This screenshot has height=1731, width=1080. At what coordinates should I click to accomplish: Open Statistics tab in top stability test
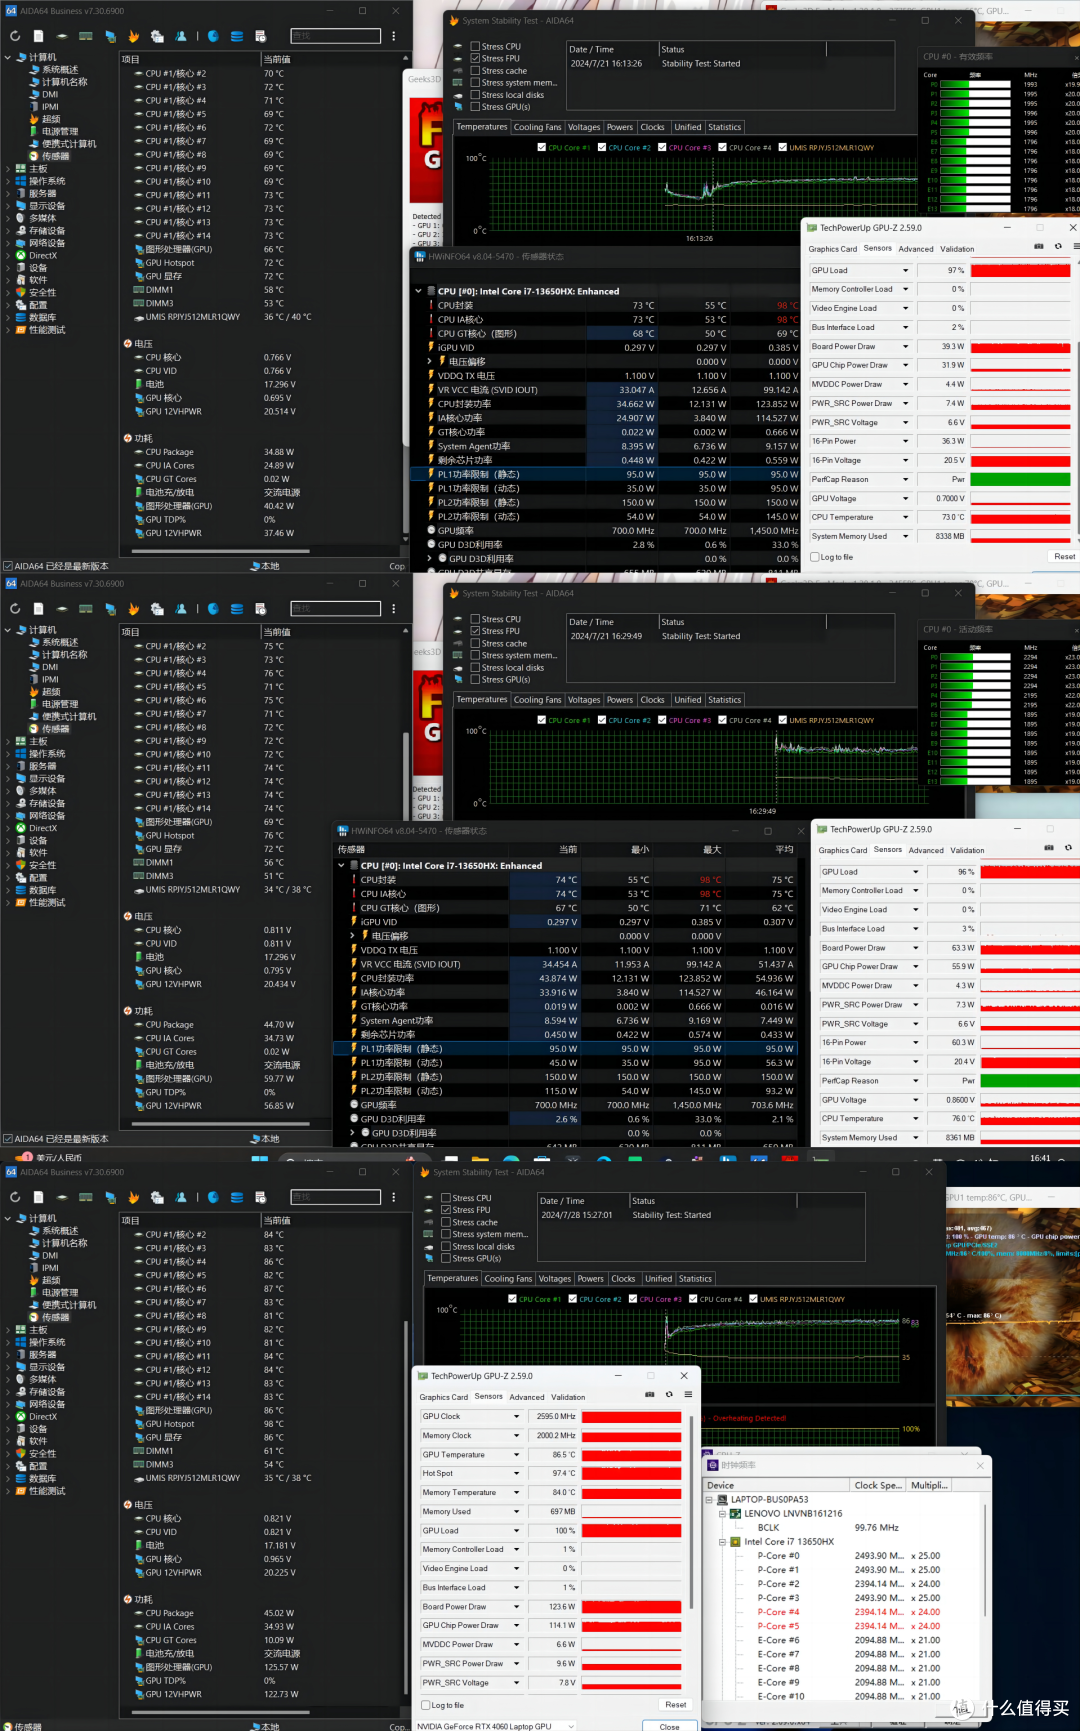pyautogui.click(x=724, y=127)
